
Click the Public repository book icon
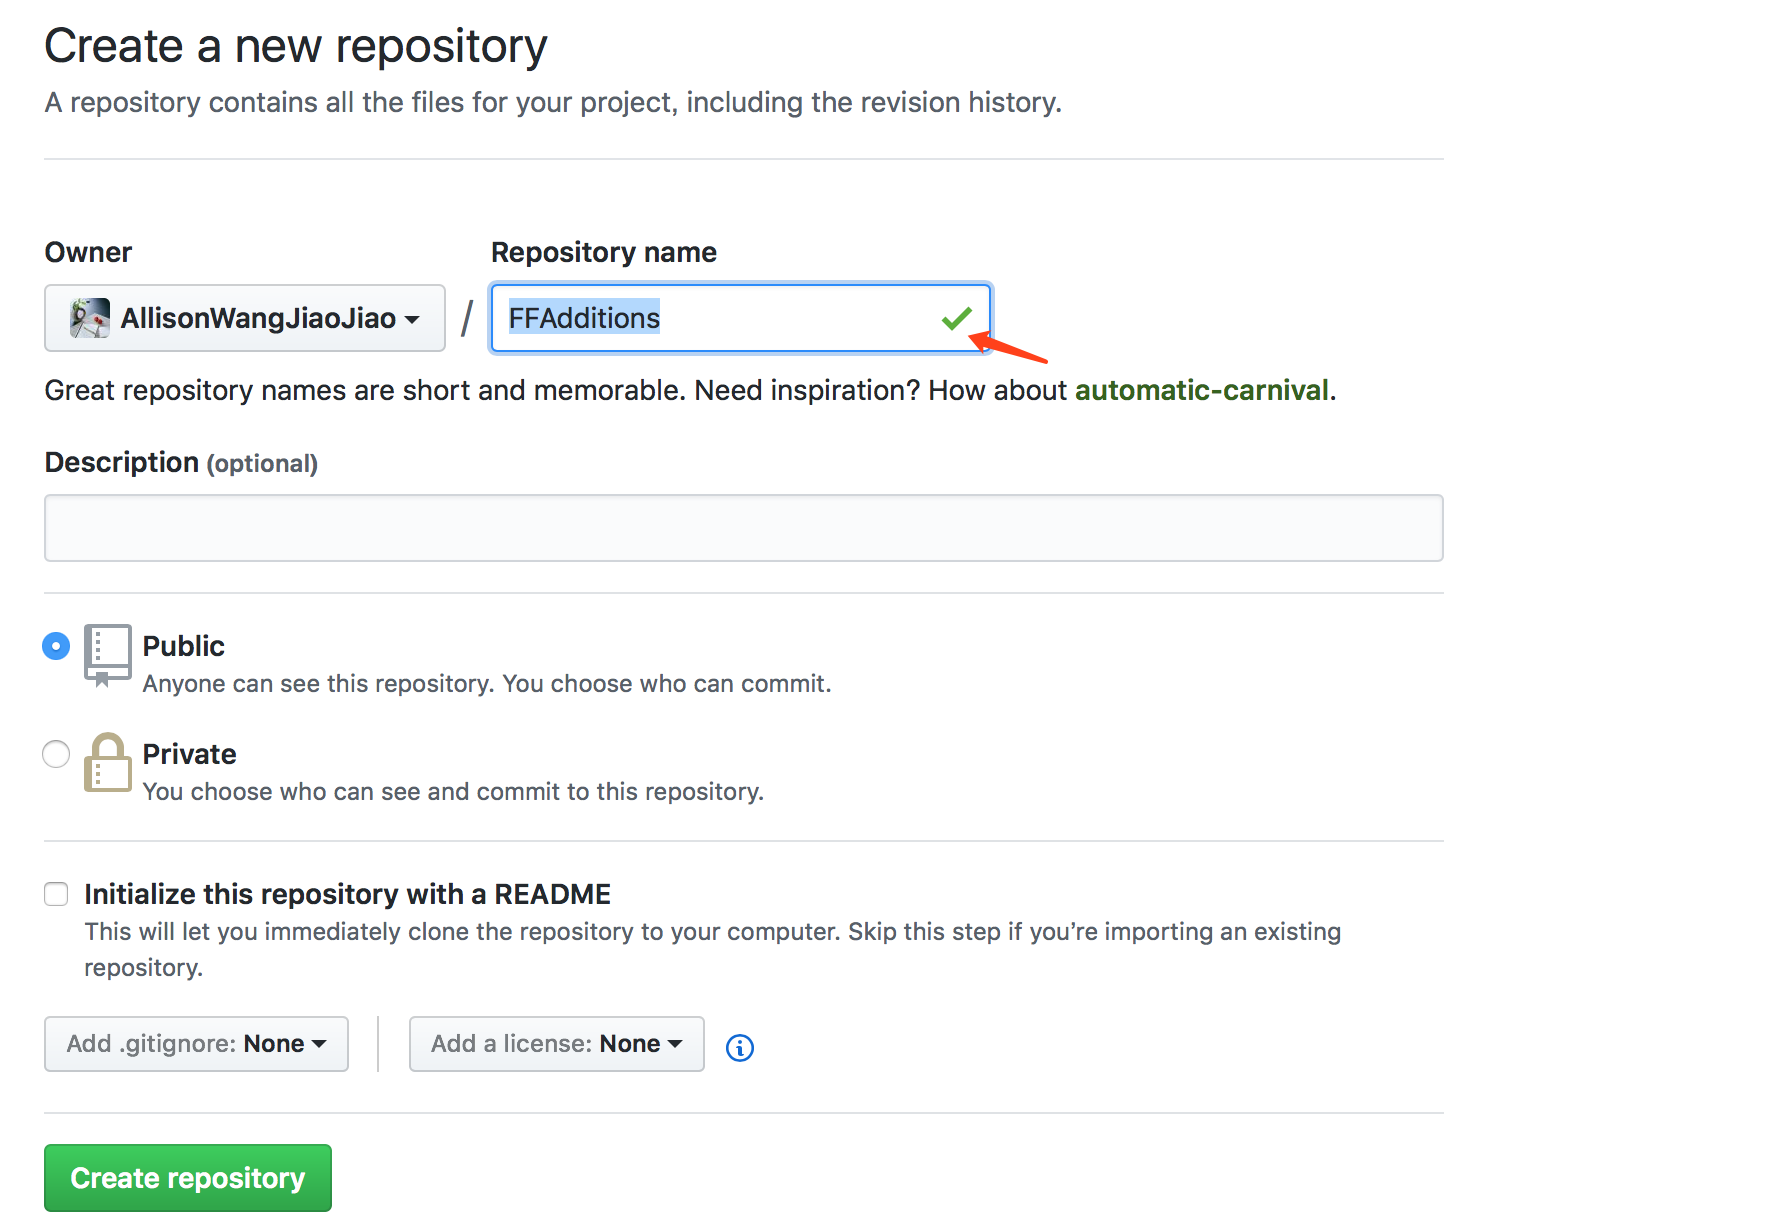point(107,655)
